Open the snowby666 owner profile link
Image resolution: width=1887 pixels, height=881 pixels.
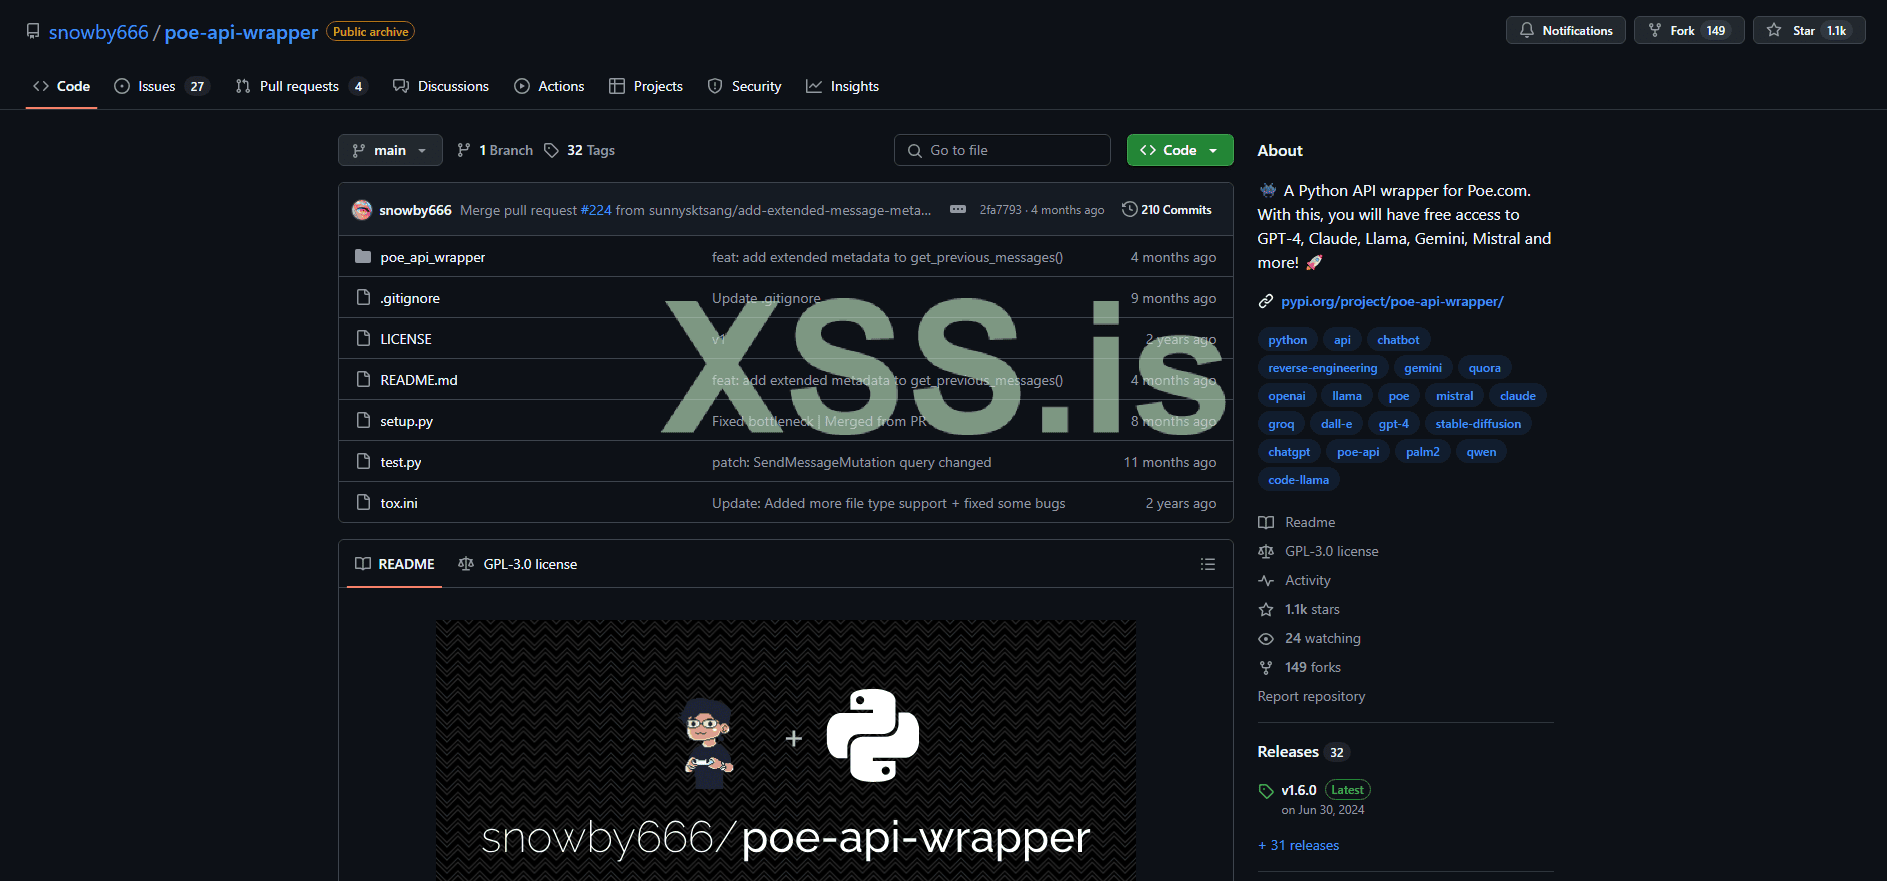coord(98,32)
